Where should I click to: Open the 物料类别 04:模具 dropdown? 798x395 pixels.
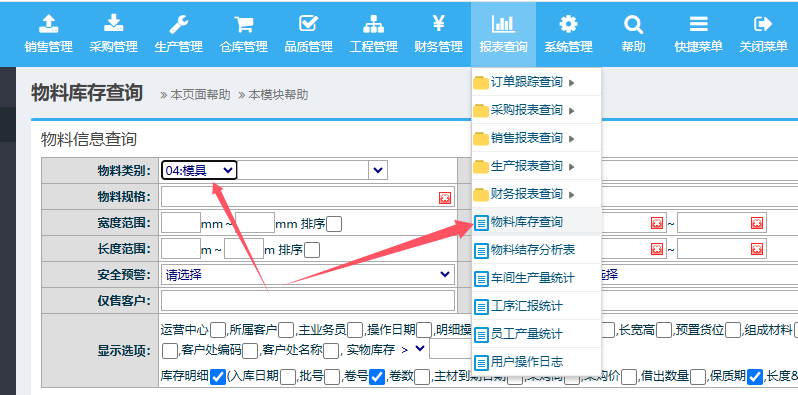(x=199, y=170)
